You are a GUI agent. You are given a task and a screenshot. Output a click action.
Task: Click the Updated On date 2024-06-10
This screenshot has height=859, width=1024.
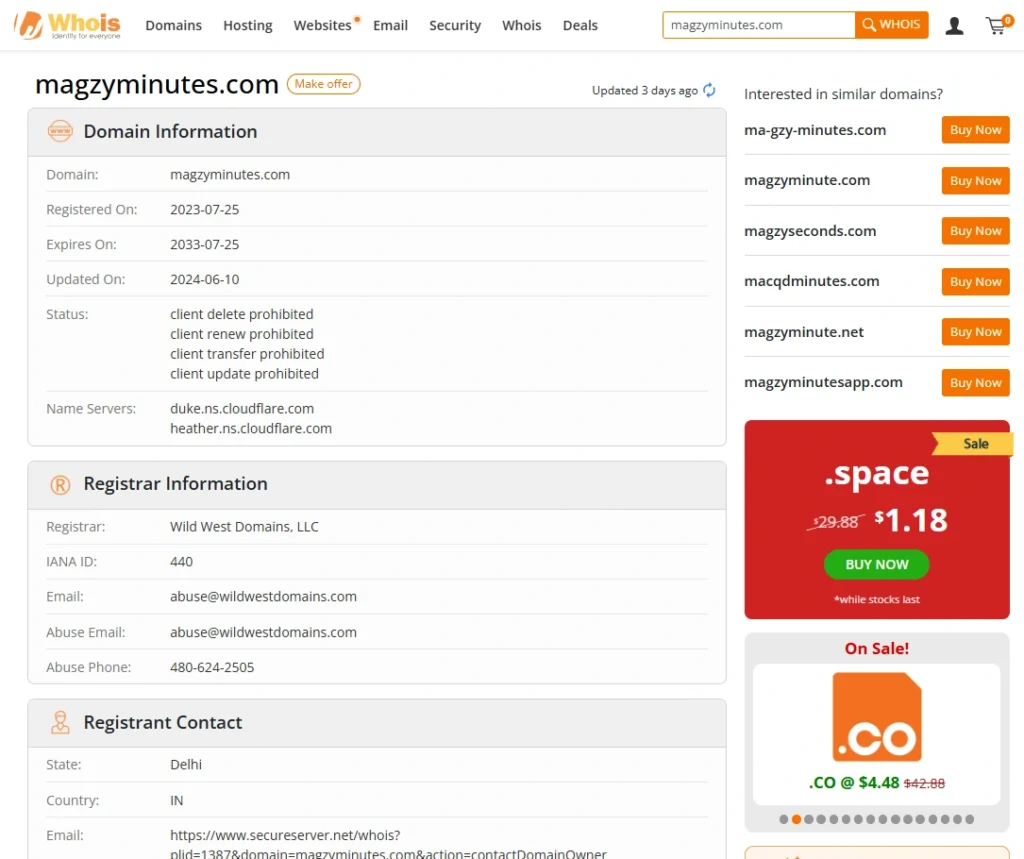[204, 280]
